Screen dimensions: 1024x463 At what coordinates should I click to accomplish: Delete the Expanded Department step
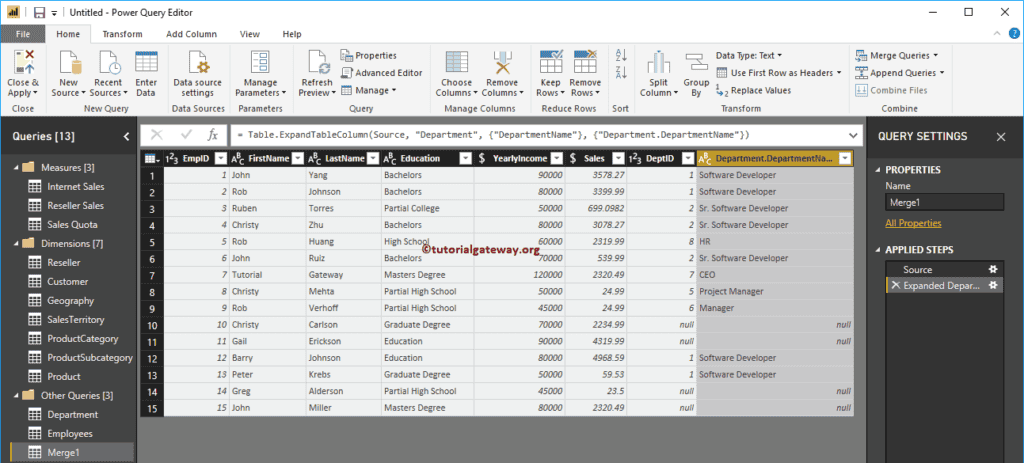895,285
